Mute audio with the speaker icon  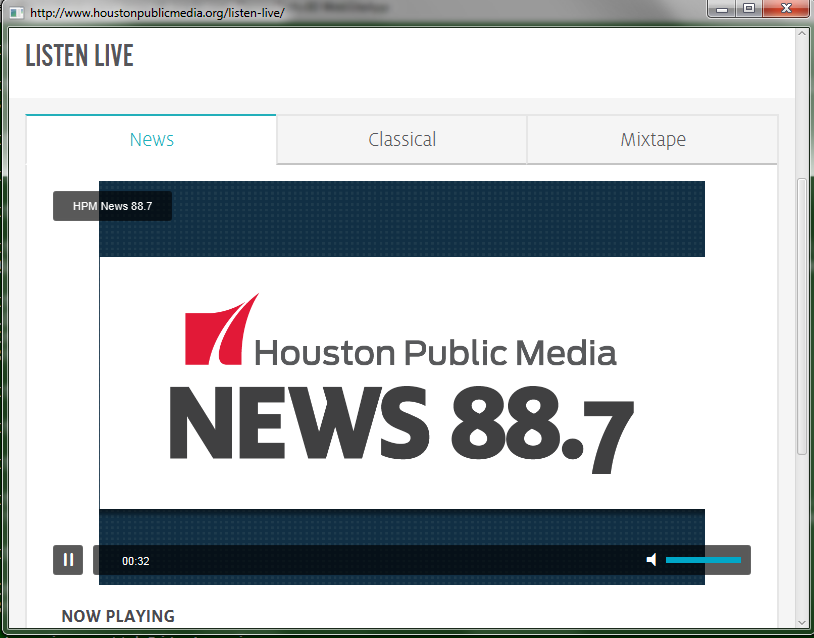tap(652, 560)
